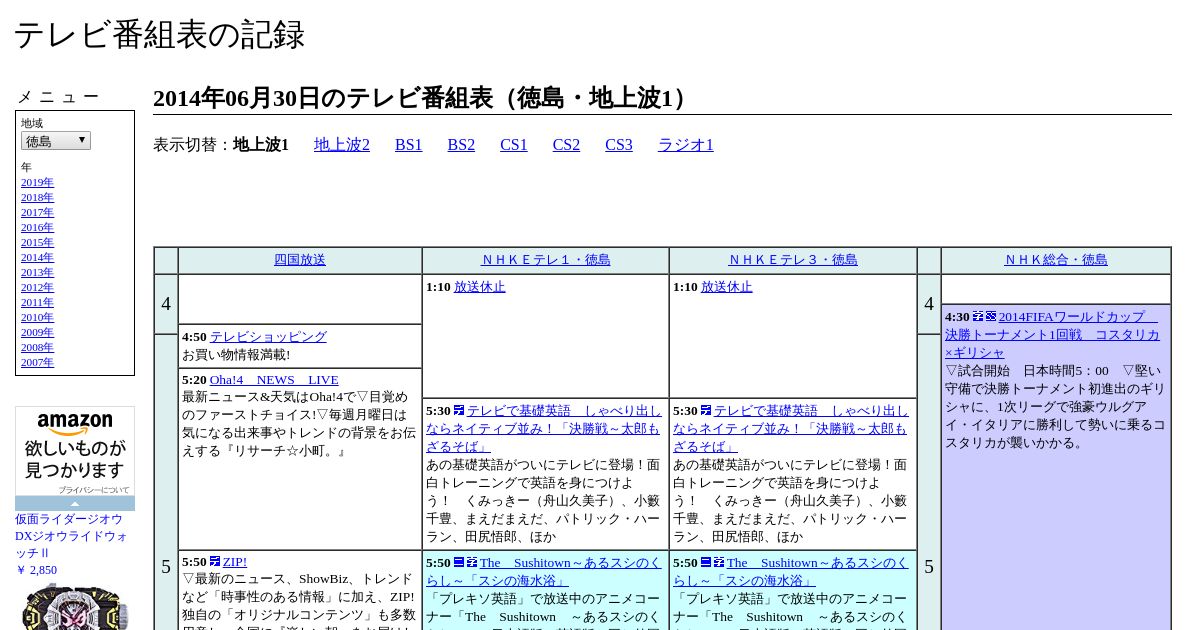
Task: Select 2016年 in the year menu
Action: click(37, 228)
